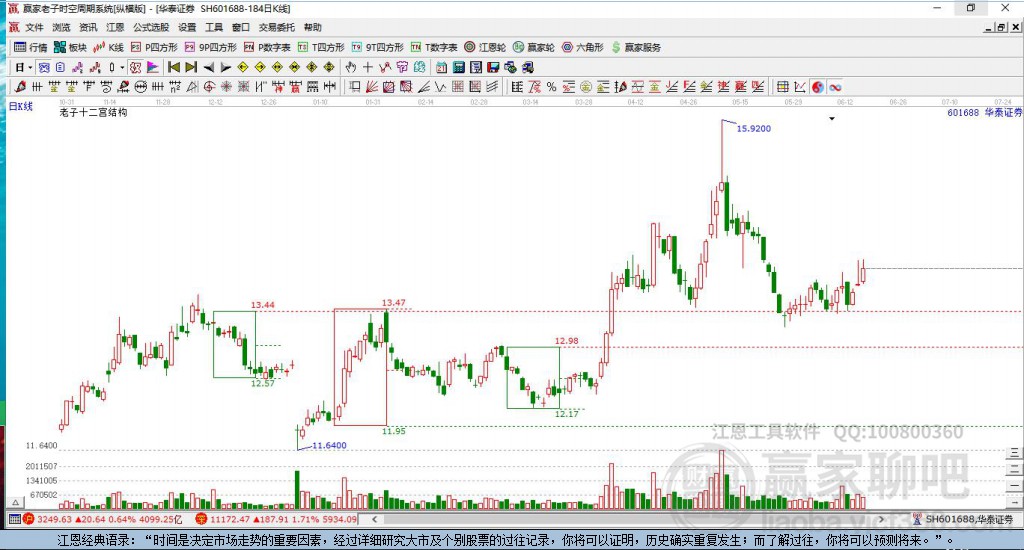
Task: Click the 老子十二宫结构 chart title
Action: [x=93, y=112]
